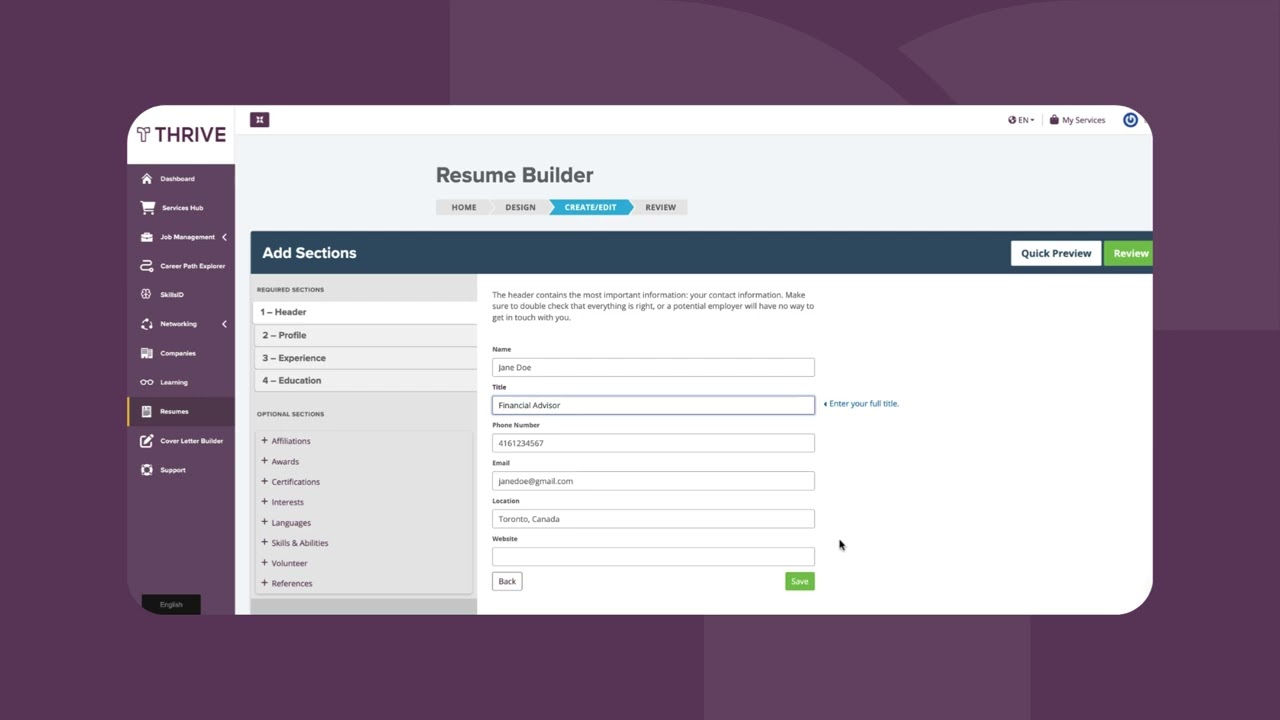The height and width of the screenshot is (720, 1280).
Task: Click the Name input field
Action: pos(653,367)
